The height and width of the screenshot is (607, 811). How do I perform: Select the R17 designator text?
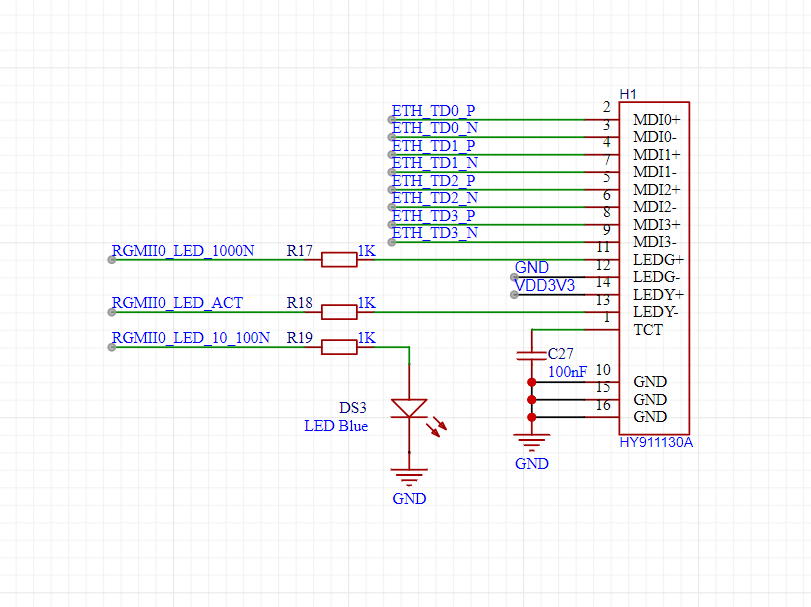(299, 251)
